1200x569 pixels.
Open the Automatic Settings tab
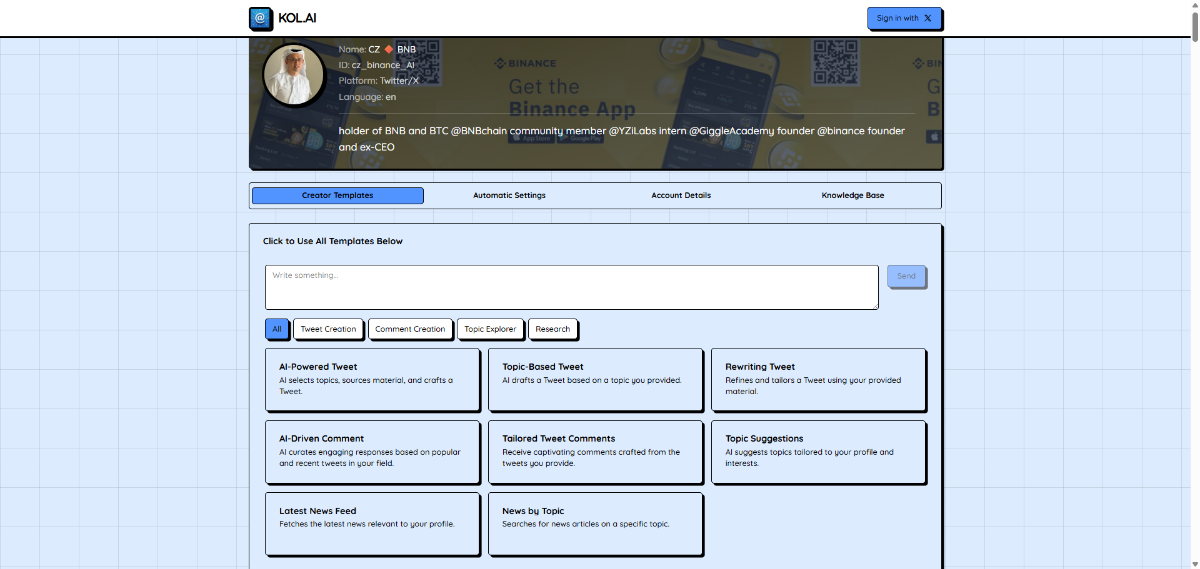(510, 195)
